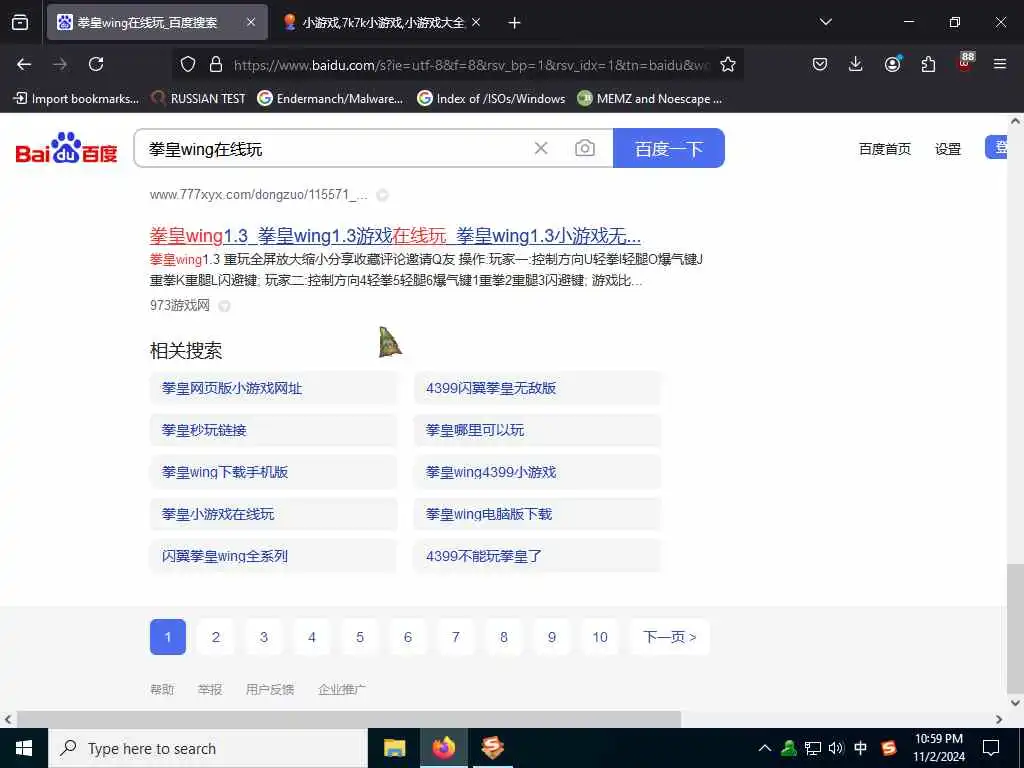Open a new browser tab
The image size is (1024, 768).
coord(514,23)
